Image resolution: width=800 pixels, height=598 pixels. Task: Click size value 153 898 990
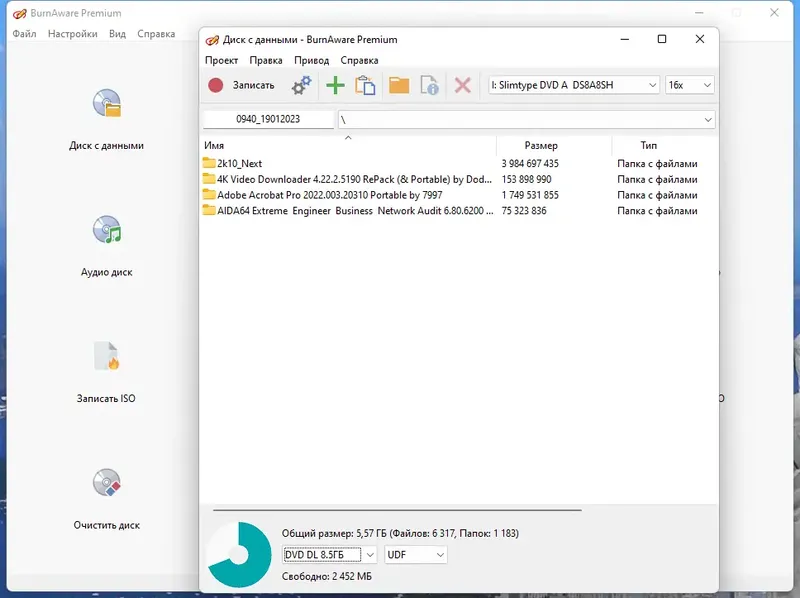[x=527, y=179]
